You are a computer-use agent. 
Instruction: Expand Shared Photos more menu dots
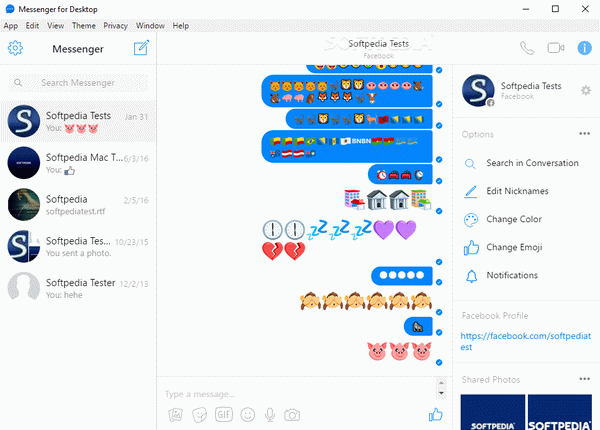584,379
